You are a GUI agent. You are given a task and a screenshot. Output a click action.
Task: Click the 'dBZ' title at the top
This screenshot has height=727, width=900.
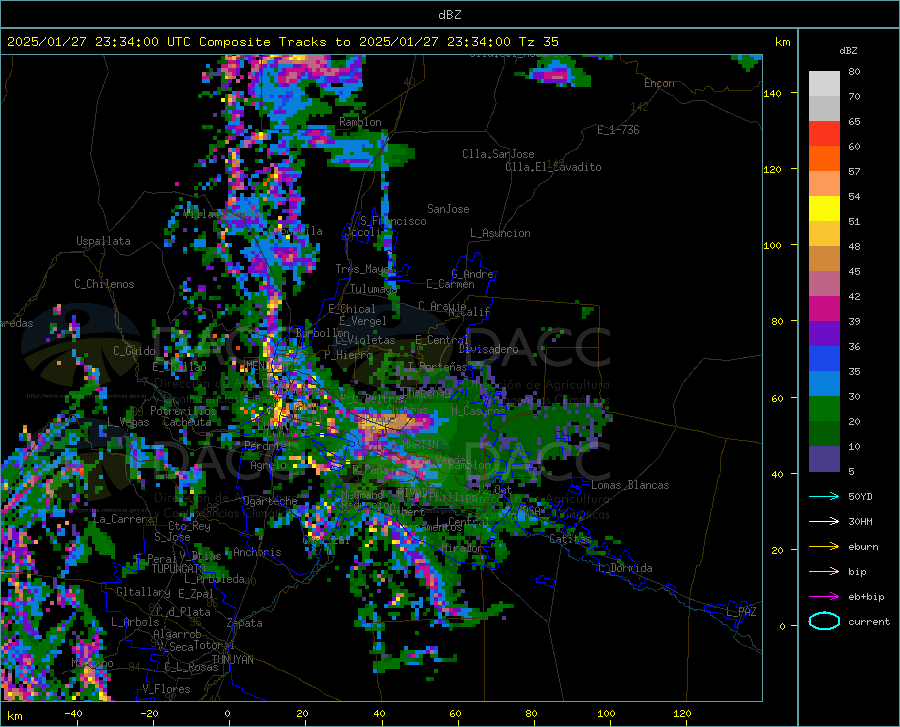pyautogui.click(x=449, y=15)
